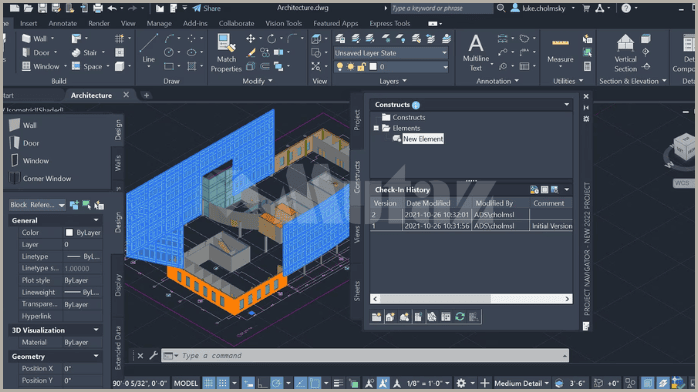The width and height of the screenshot is (698, 392).
Task: Open the Multiline Text tool
Action: pyautogui.click(x=476, y=53)
